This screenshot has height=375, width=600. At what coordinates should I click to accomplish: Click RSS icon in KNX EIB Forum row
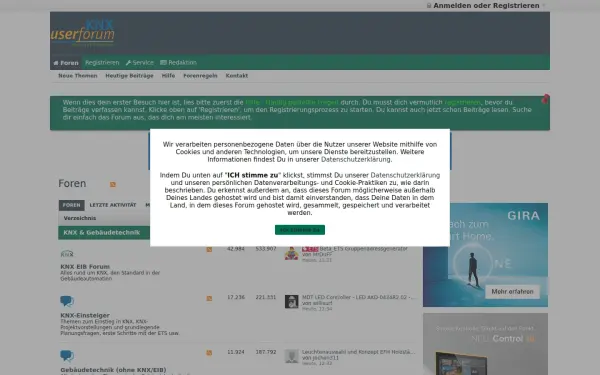click(x=209, y=249)
